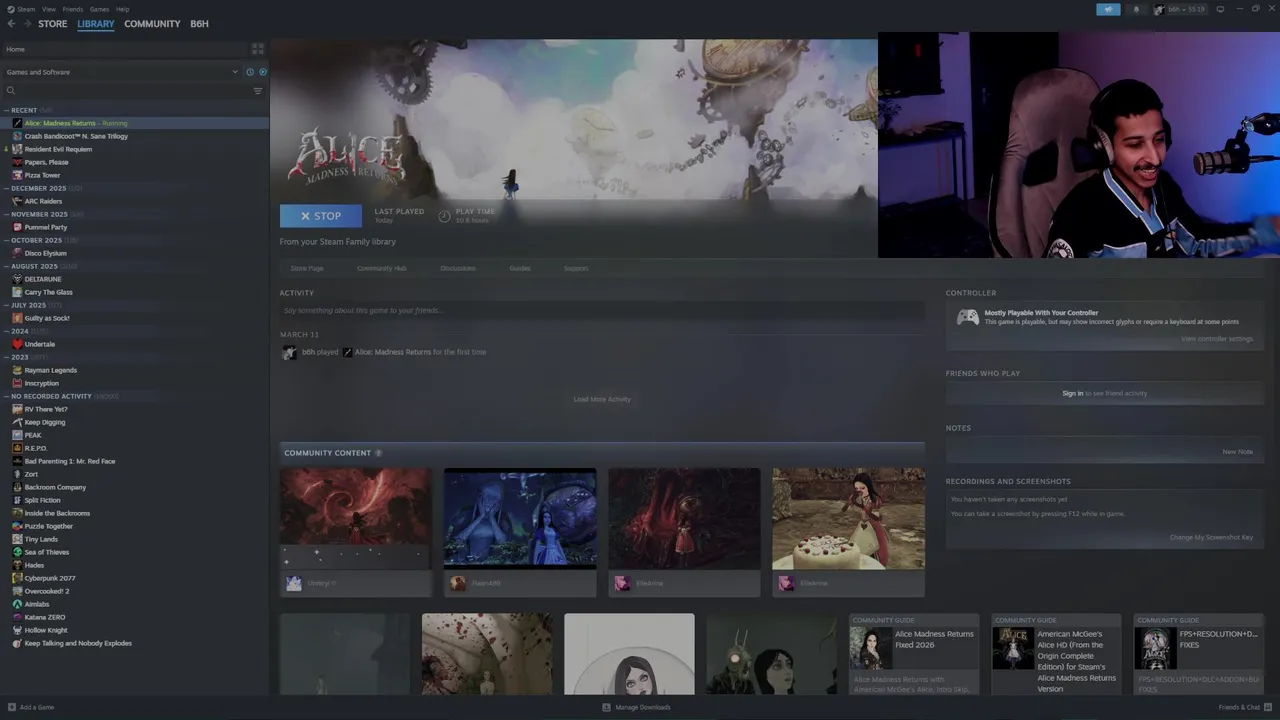Select DELTARUNE game icon
1280x720 pixels.
(17, 279)
